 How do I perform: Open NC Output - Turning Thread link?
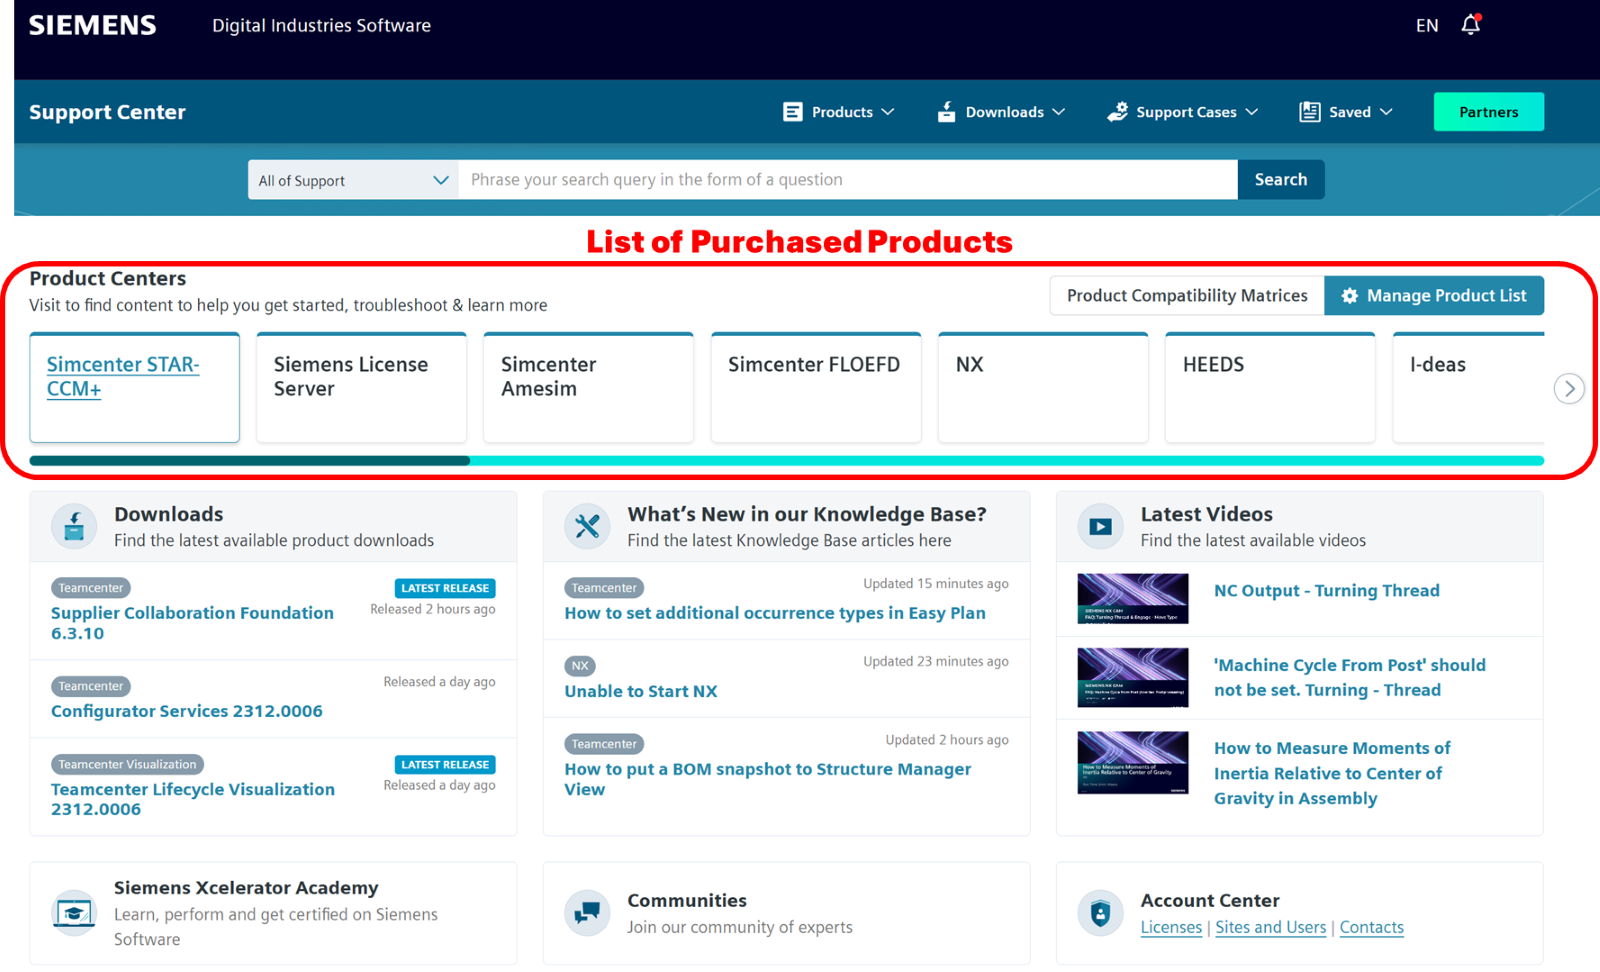click(1327, 591)
